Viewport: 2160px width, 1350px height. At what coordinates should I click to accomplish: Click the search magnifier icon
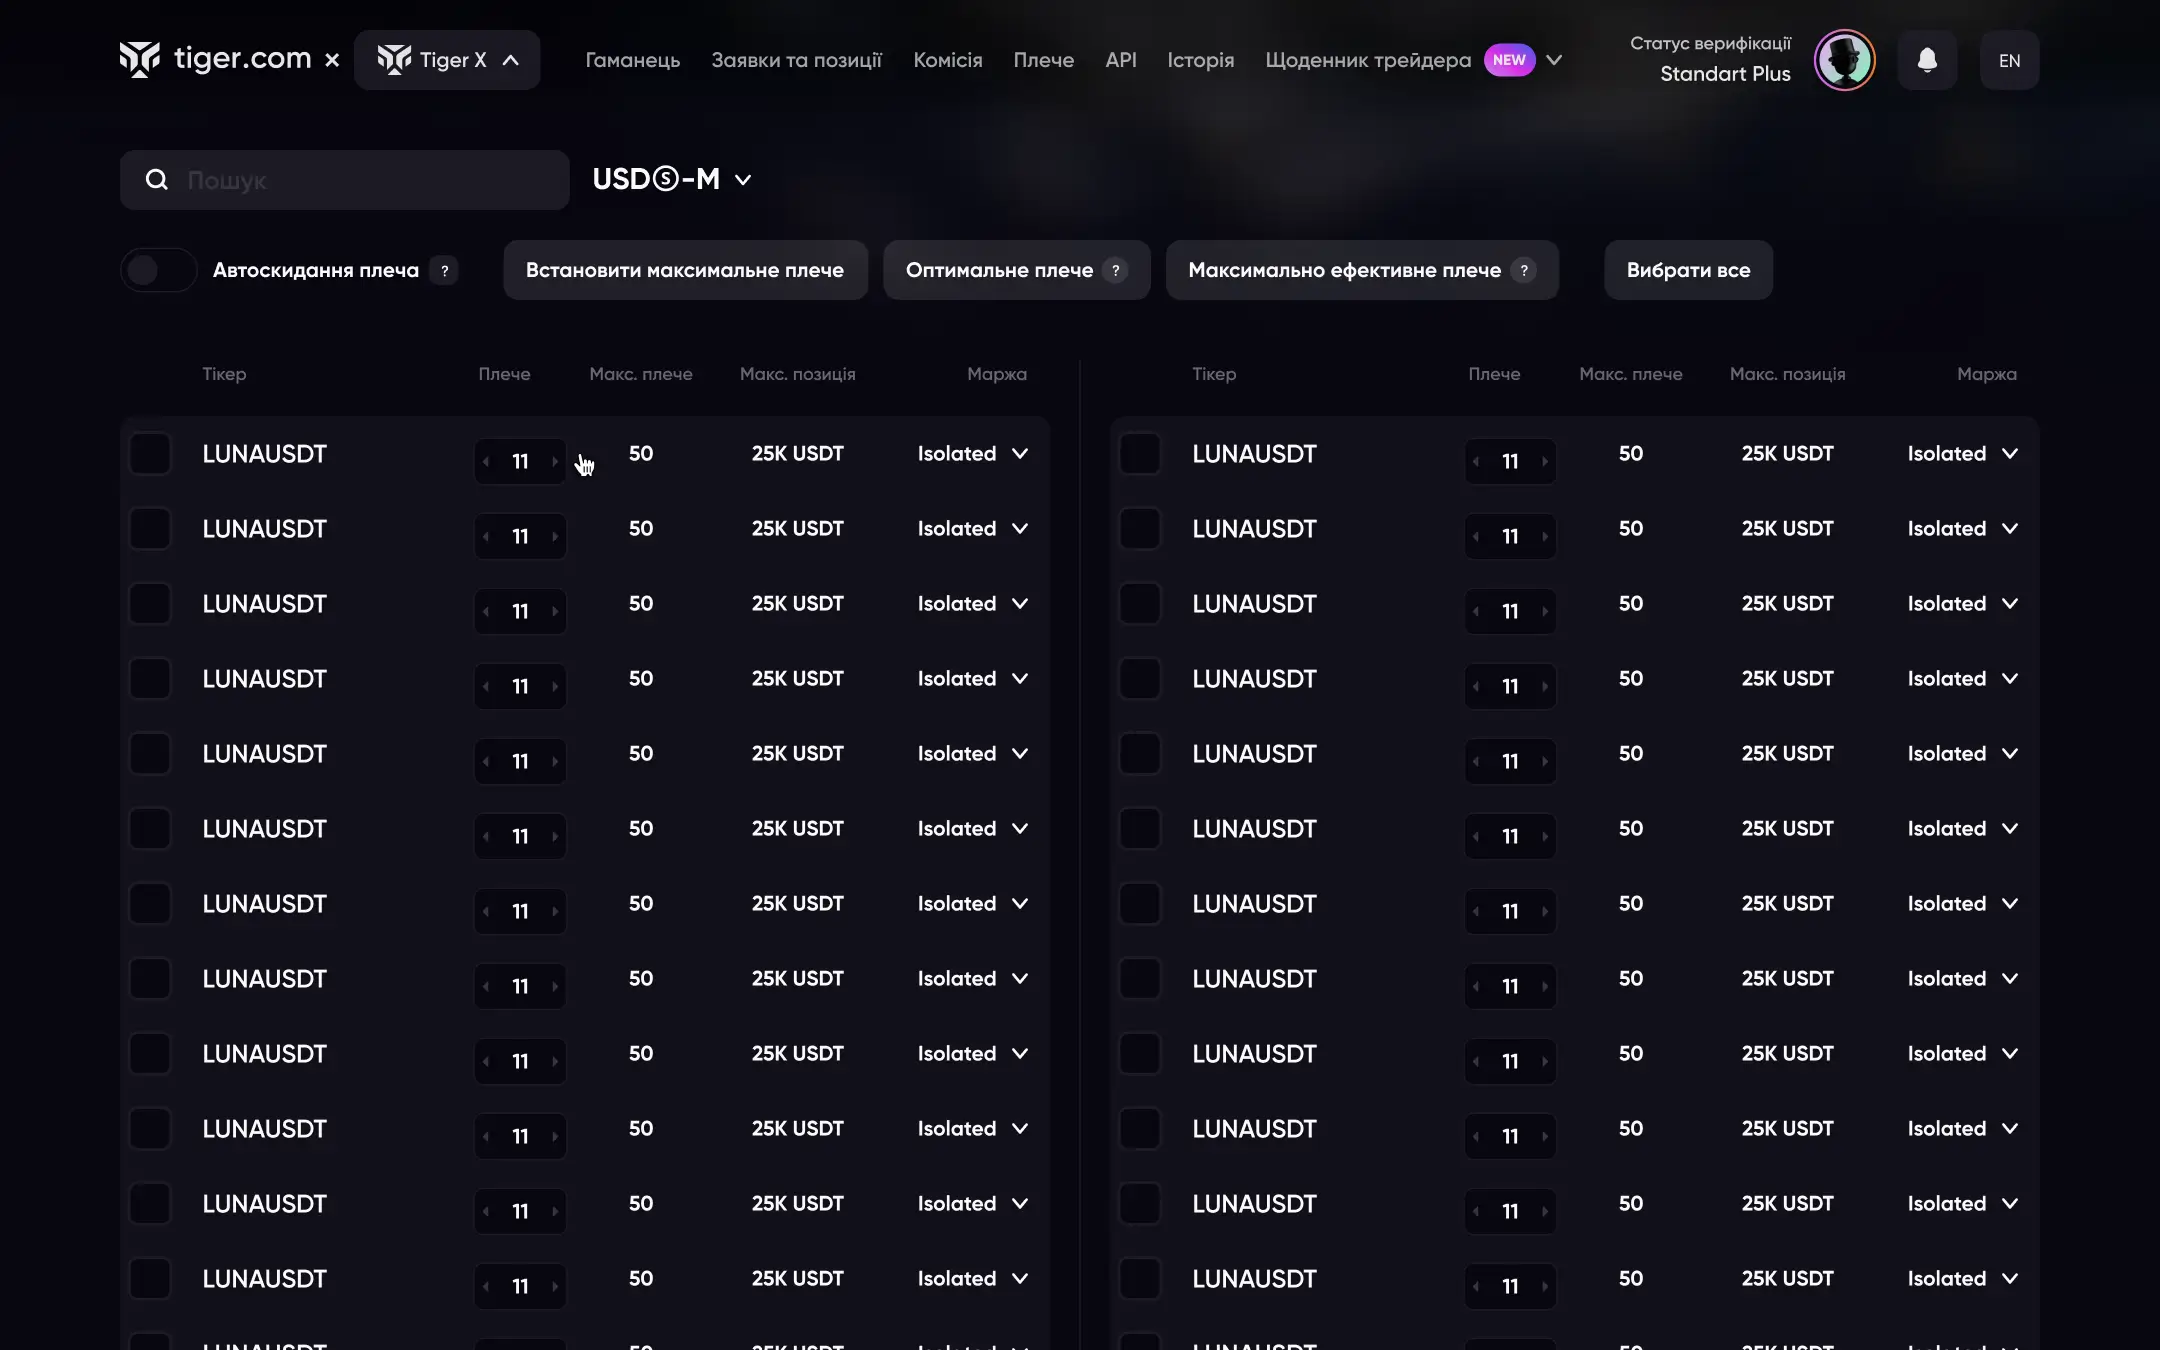157,180
